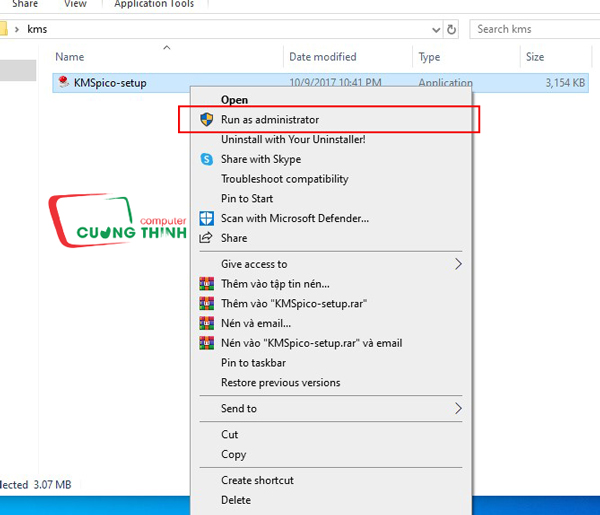Click the refresh icon beside address bar

(452, 29)
